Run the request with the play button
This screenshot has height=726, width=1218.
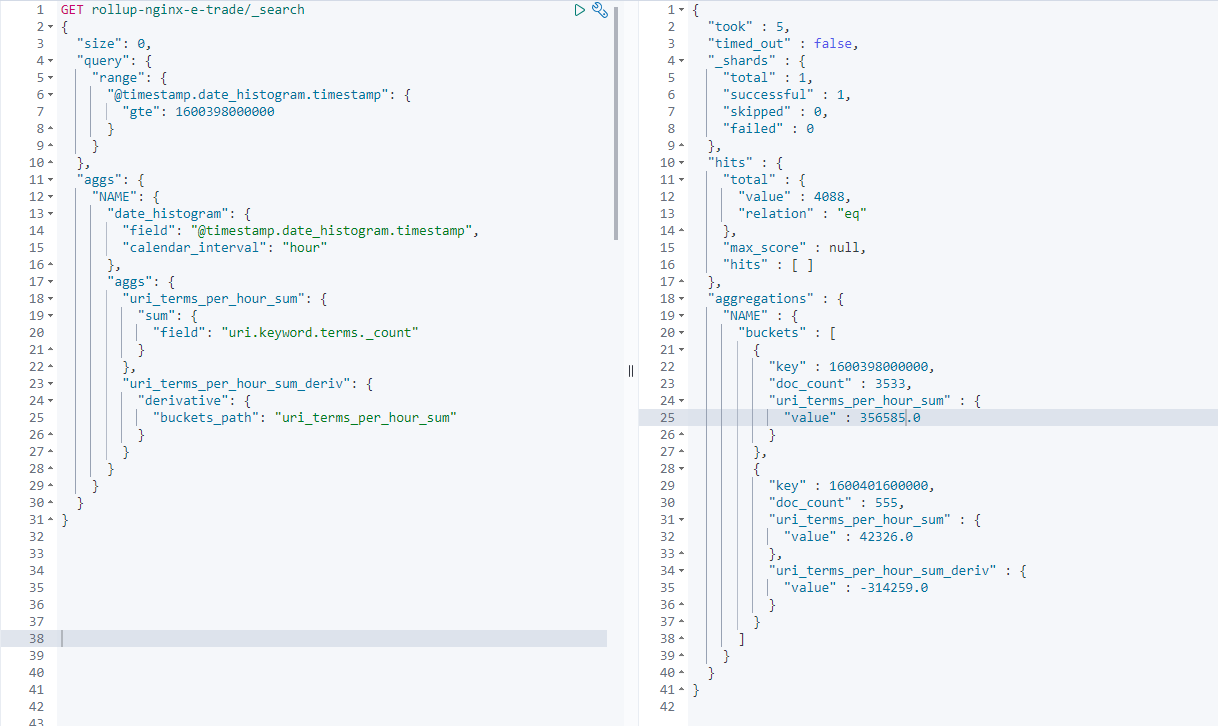[580, 10]
